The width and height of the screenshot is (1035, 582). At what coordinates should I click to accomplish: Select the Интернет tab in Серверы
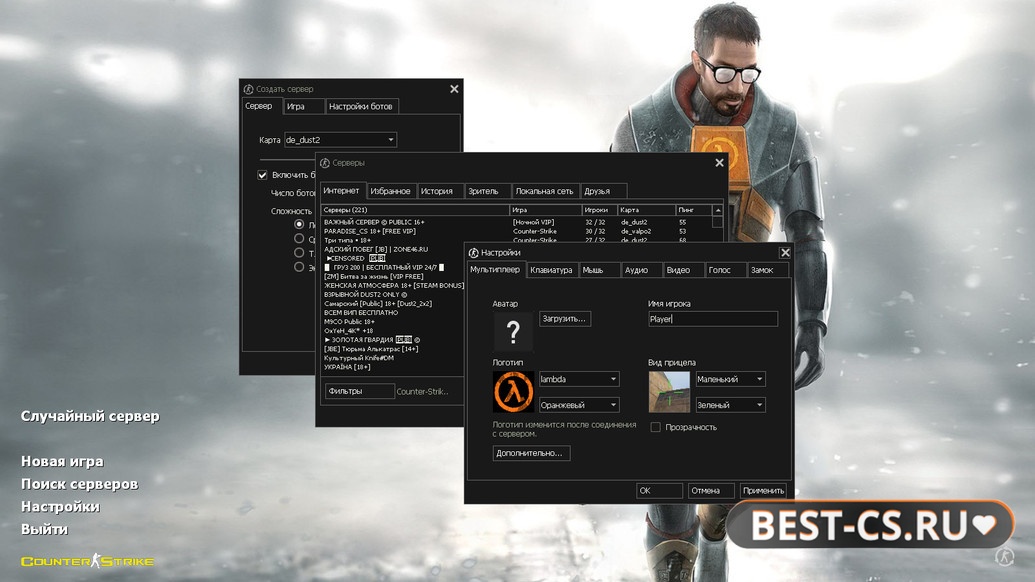[342, 191]
